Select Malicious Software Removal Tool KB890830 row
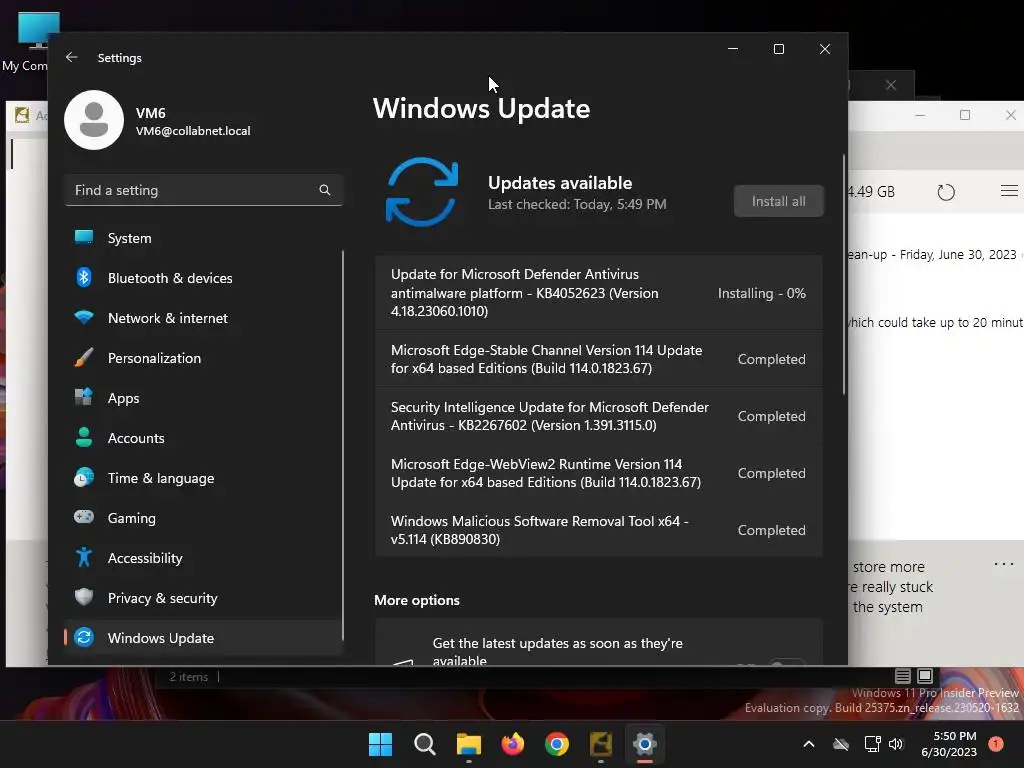Screen dimensions: 1024x768 (598, 530)
